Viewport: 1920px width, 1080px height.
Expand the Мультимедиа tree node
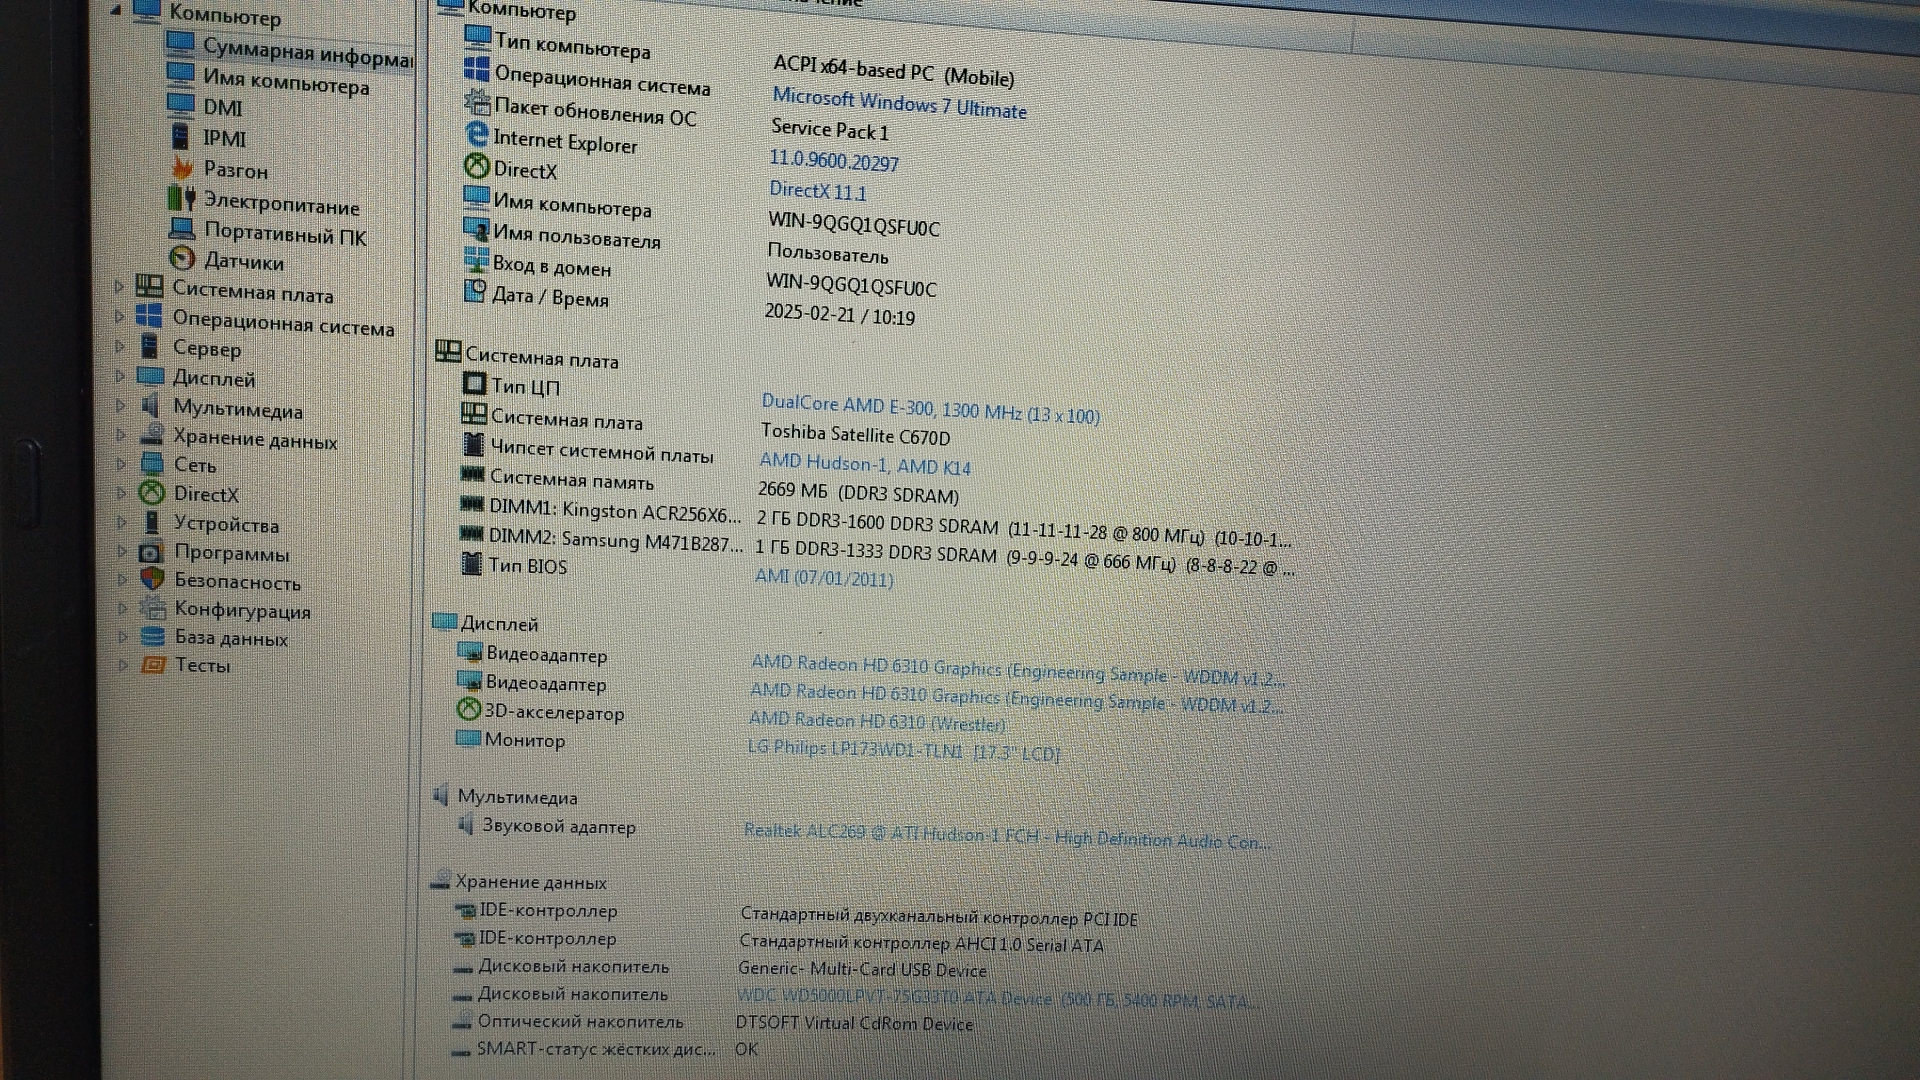pos(120,405)
